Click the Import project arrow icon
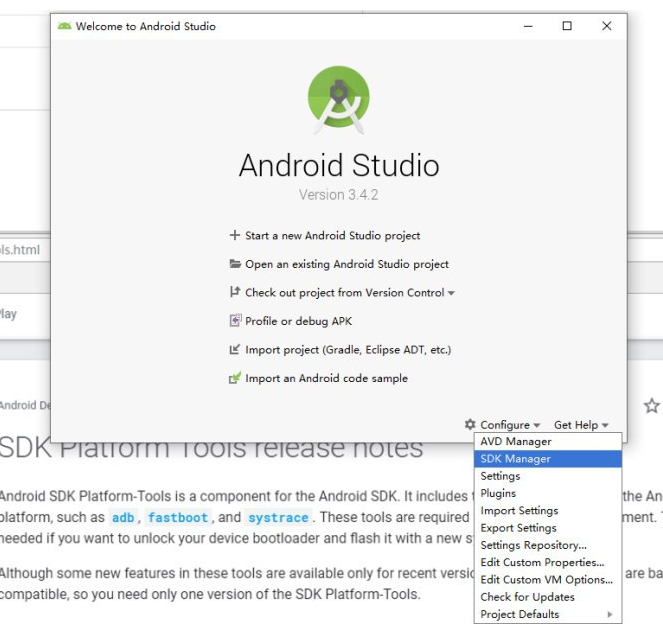 pos(235,349)
